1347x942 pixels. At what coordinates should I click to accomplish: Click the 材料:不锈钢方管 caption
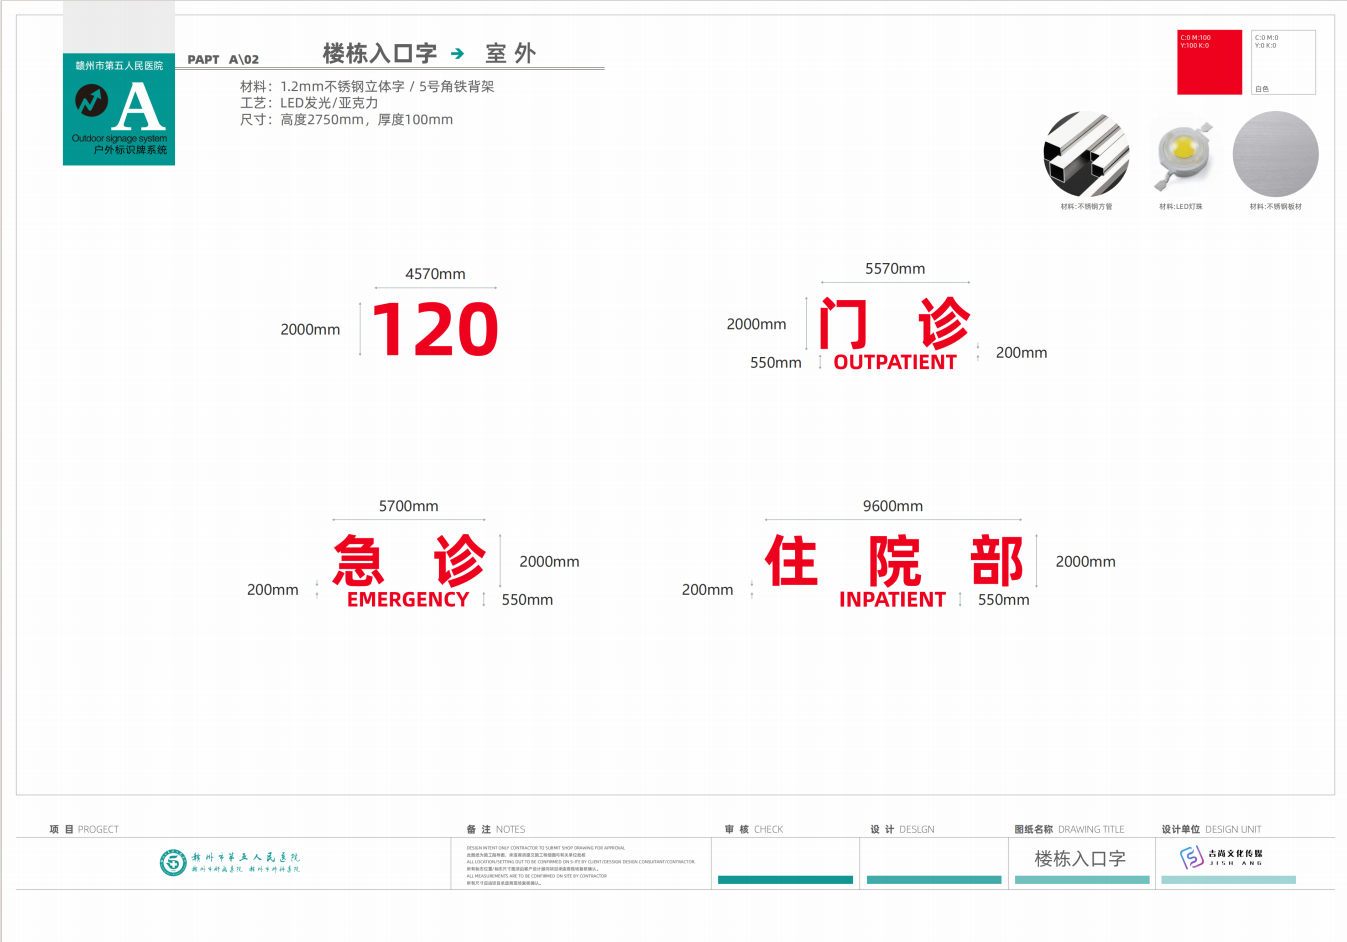coord(1086,207)
